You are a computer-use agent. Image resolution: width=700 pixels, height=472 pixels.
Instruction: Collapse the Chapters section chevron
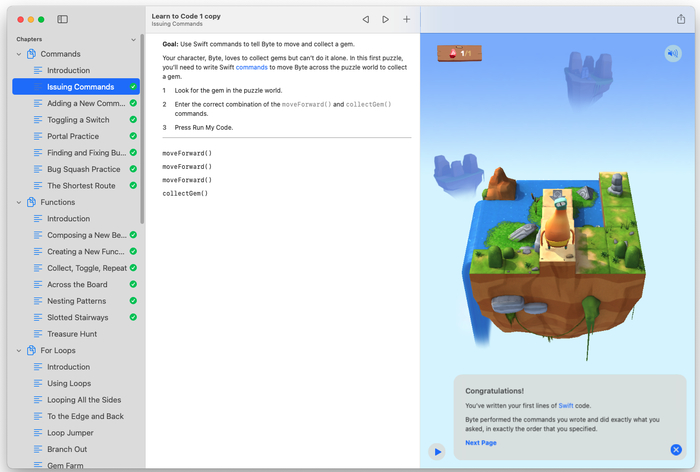[x=133, y=40]
